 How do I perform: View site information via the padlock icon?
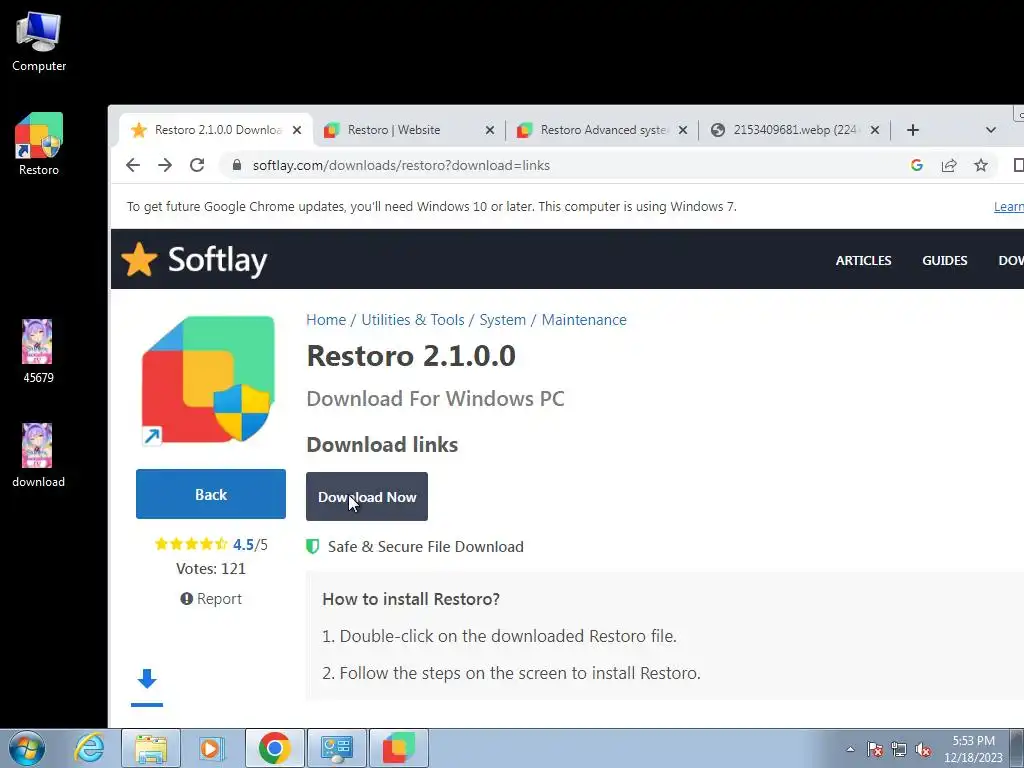pyautogui.click(x=237, y=165)
